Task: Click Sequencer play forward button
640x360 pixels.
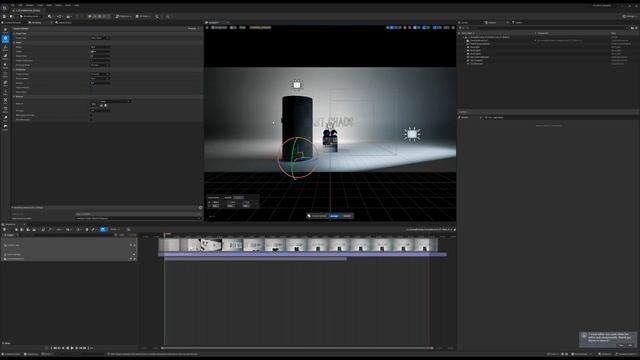Action: [72, 348]
